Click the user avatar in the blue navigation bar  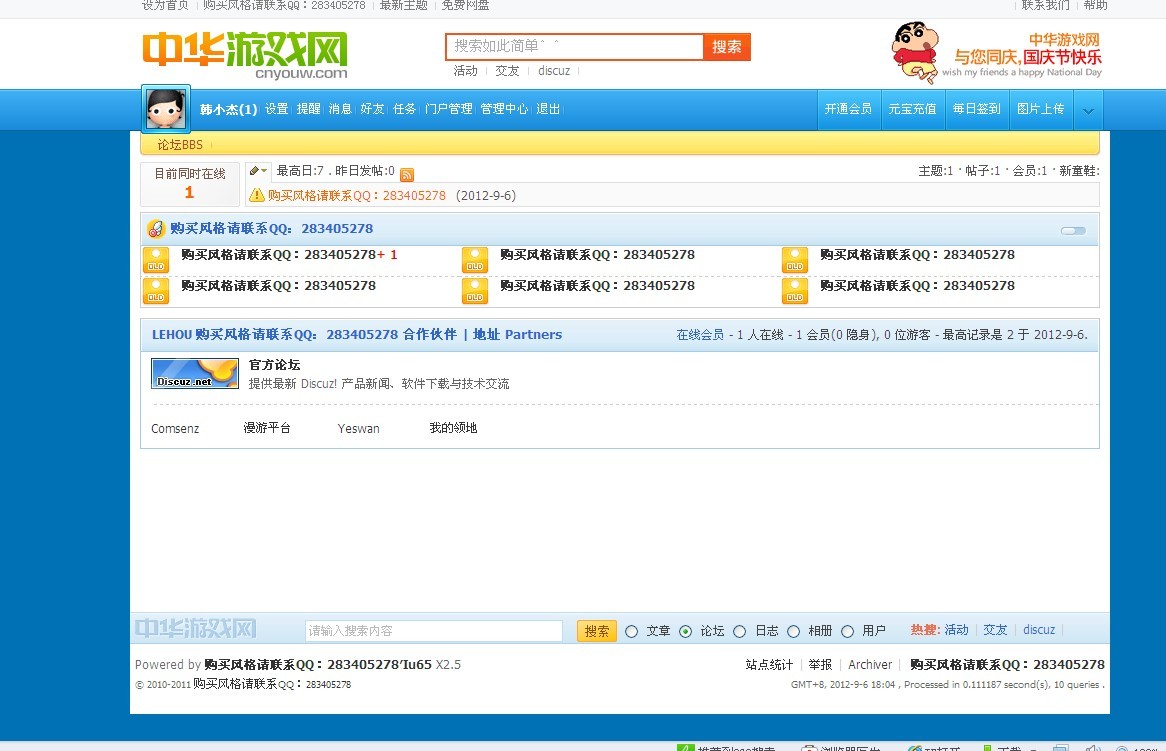tap(166, 109)
